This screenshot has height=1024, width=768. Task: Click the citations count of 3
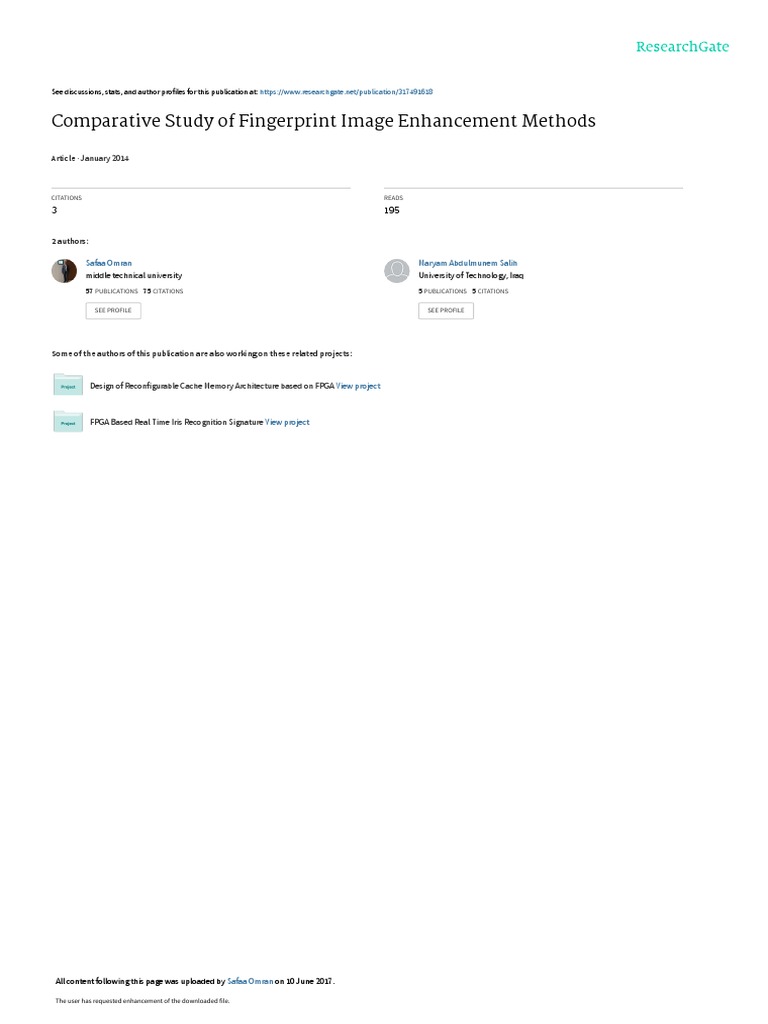(54, 210)
